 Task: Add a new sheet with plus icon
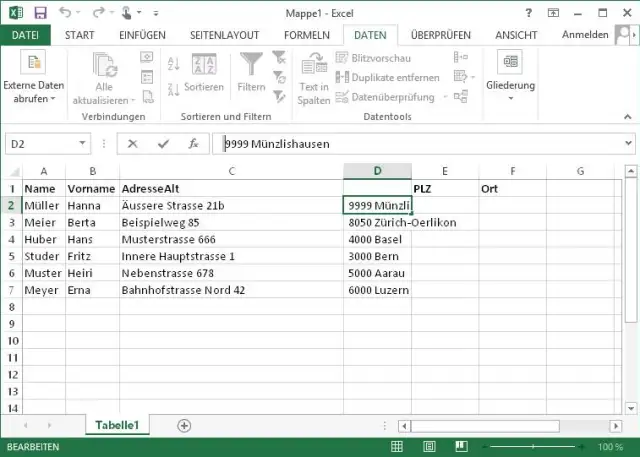(184, 425)
